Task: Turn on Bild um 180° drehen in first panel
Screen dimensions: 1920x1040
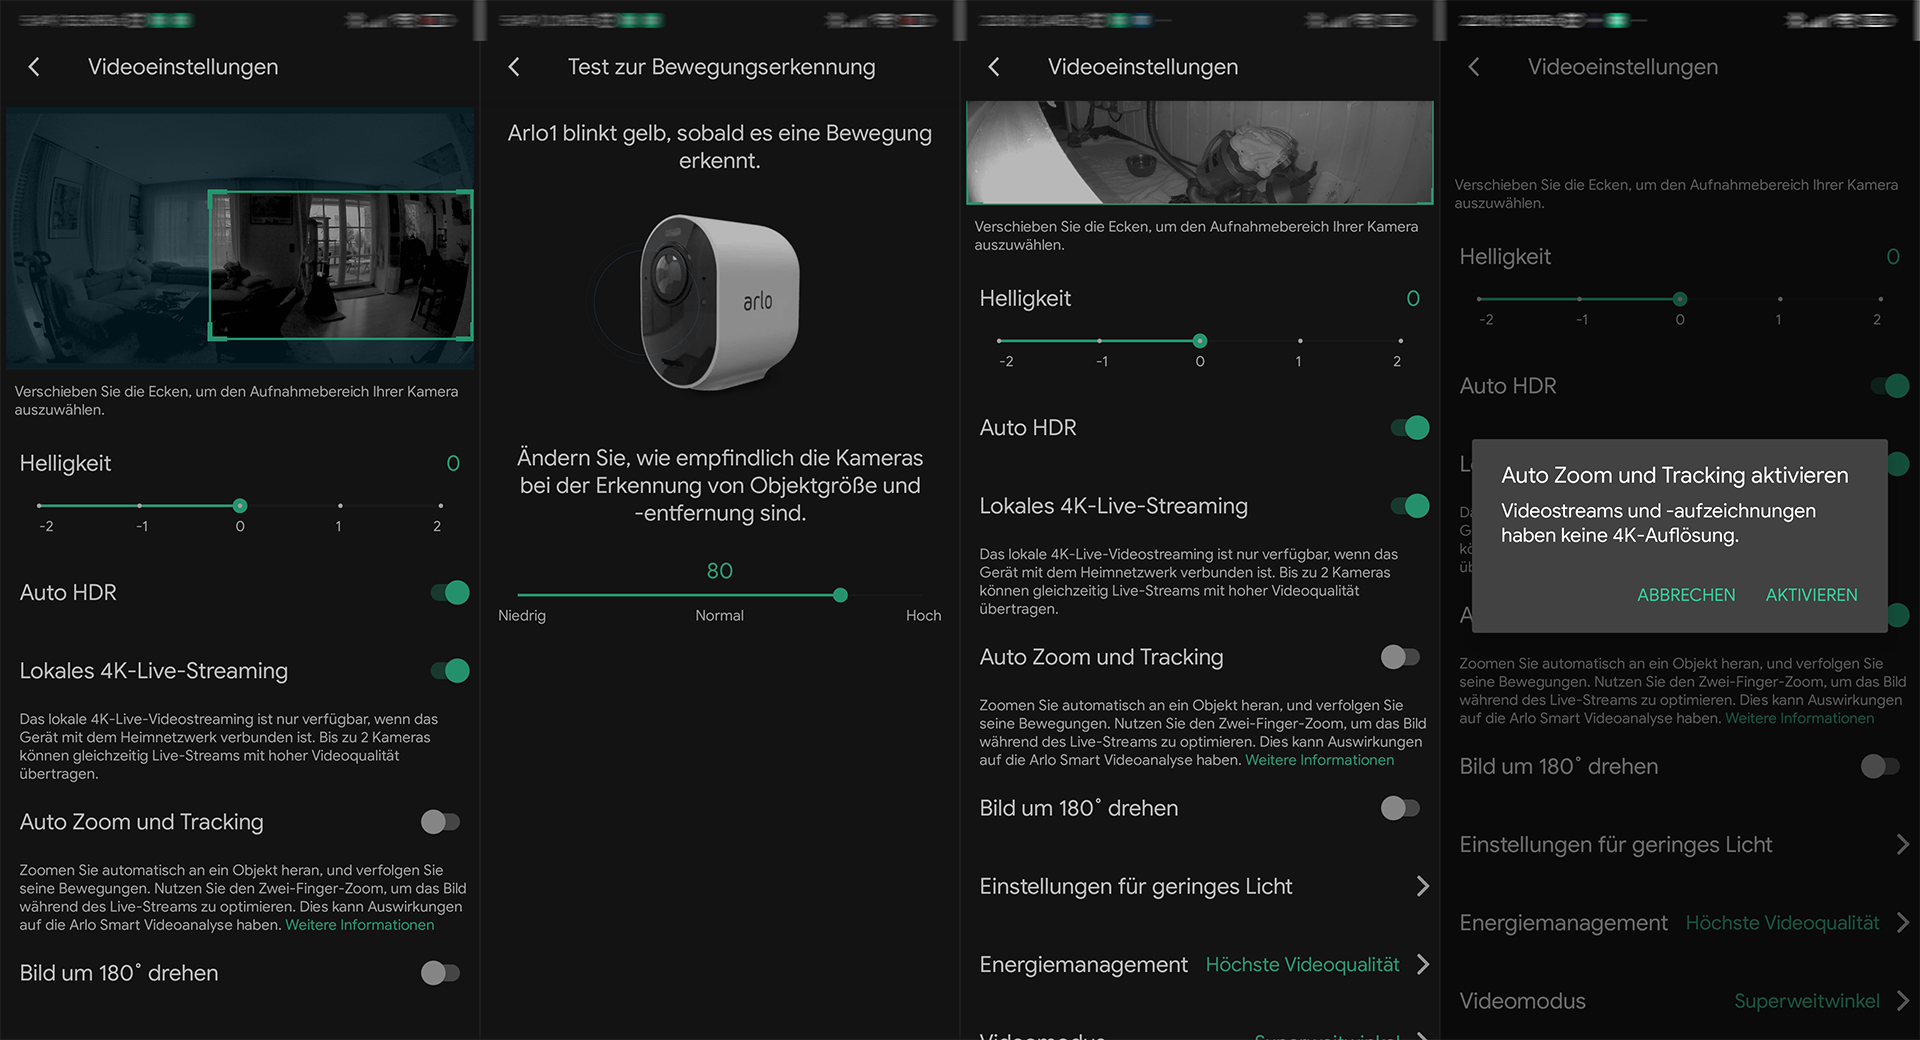Action: click(440, 973)
